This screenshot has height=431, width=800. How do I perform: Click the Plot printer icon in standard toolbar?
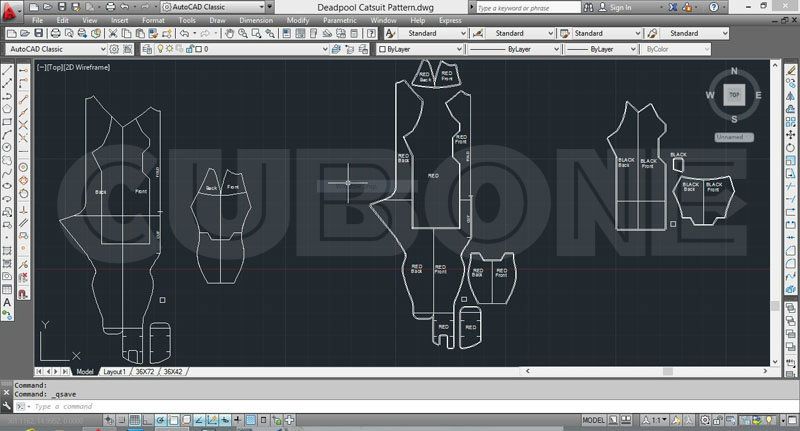click(55, 34)
